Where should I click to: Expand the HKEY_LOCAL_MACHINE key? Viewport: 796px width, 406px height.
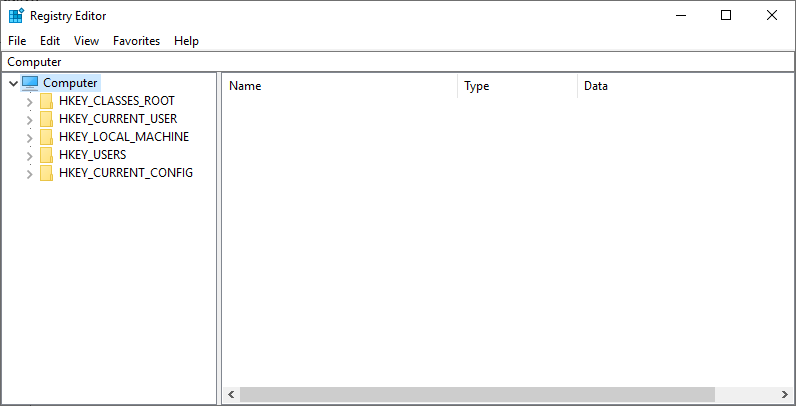[x=29, y=137]
